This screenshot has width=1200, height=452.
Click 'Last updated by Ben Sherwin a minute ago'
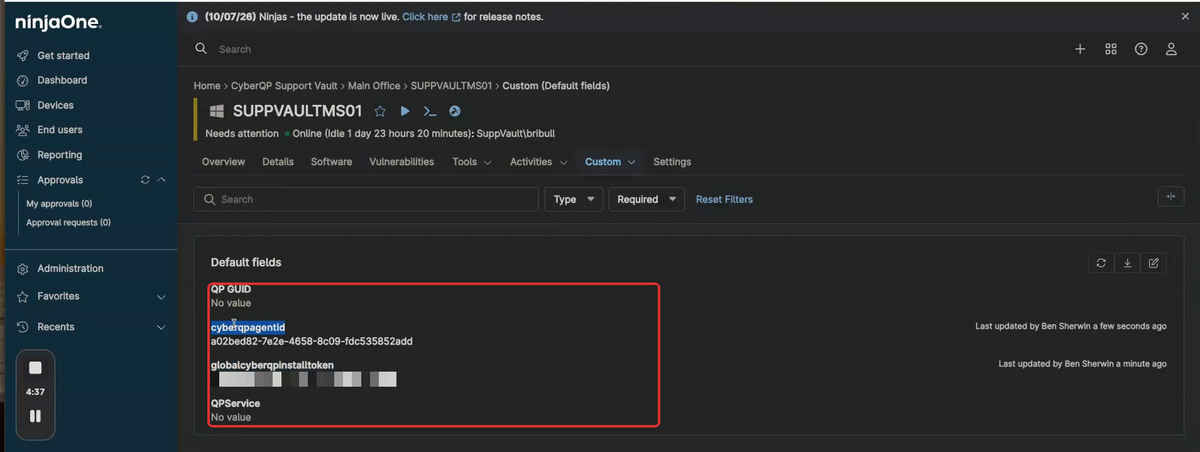click(1083, 364)
